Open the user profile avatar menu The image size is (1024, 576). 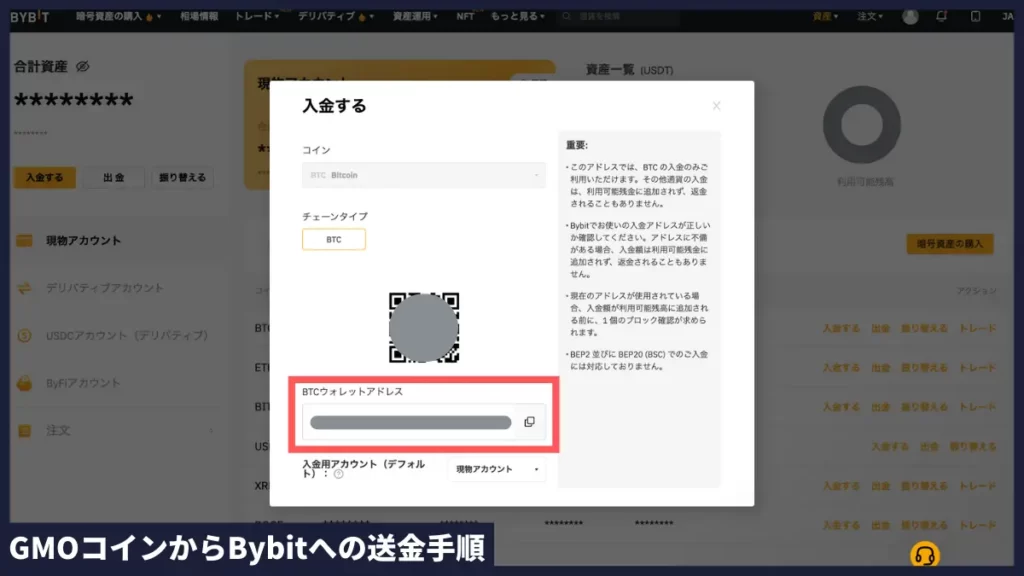point(910,16)
